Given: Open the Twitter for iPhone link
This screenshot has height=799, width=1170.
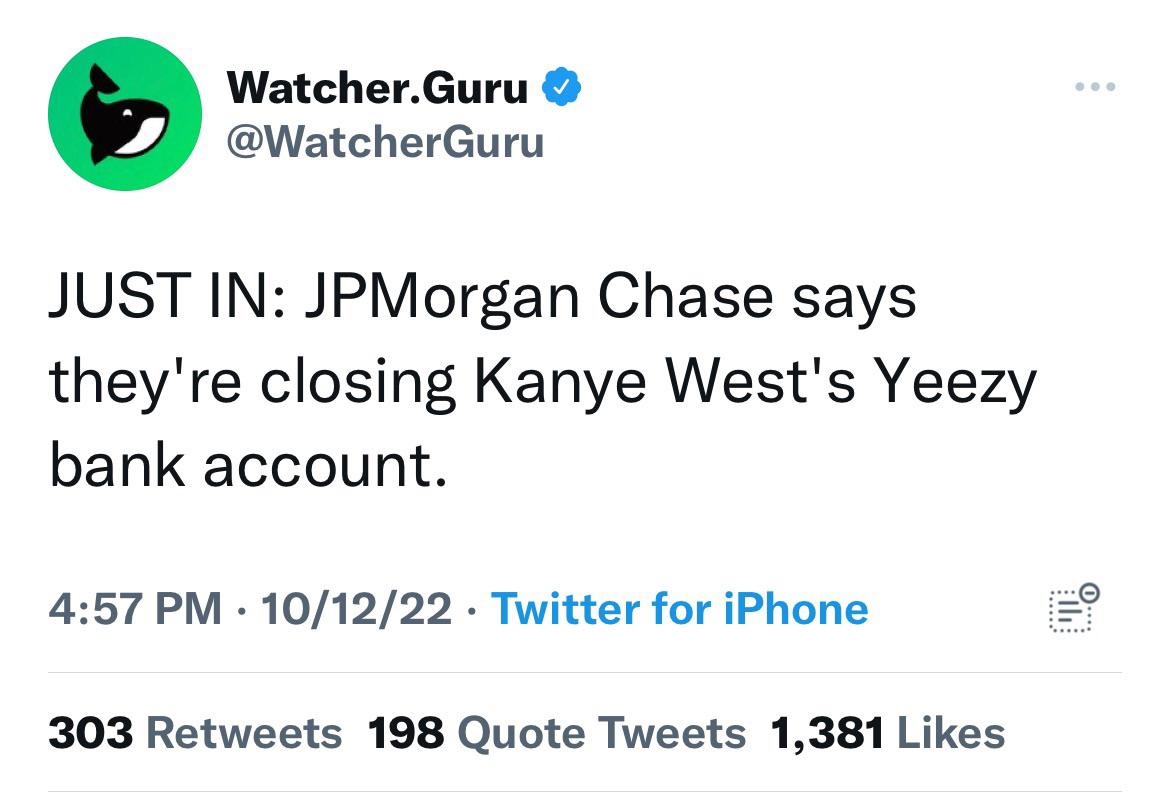Looking at the screenshot, I should [x=680, y=609].
